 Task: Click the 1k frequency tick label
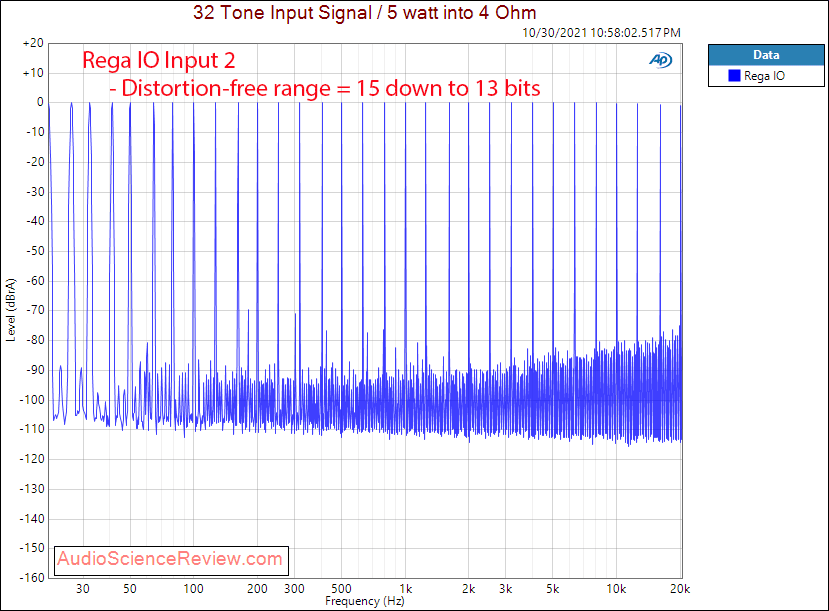coord(406,589)
